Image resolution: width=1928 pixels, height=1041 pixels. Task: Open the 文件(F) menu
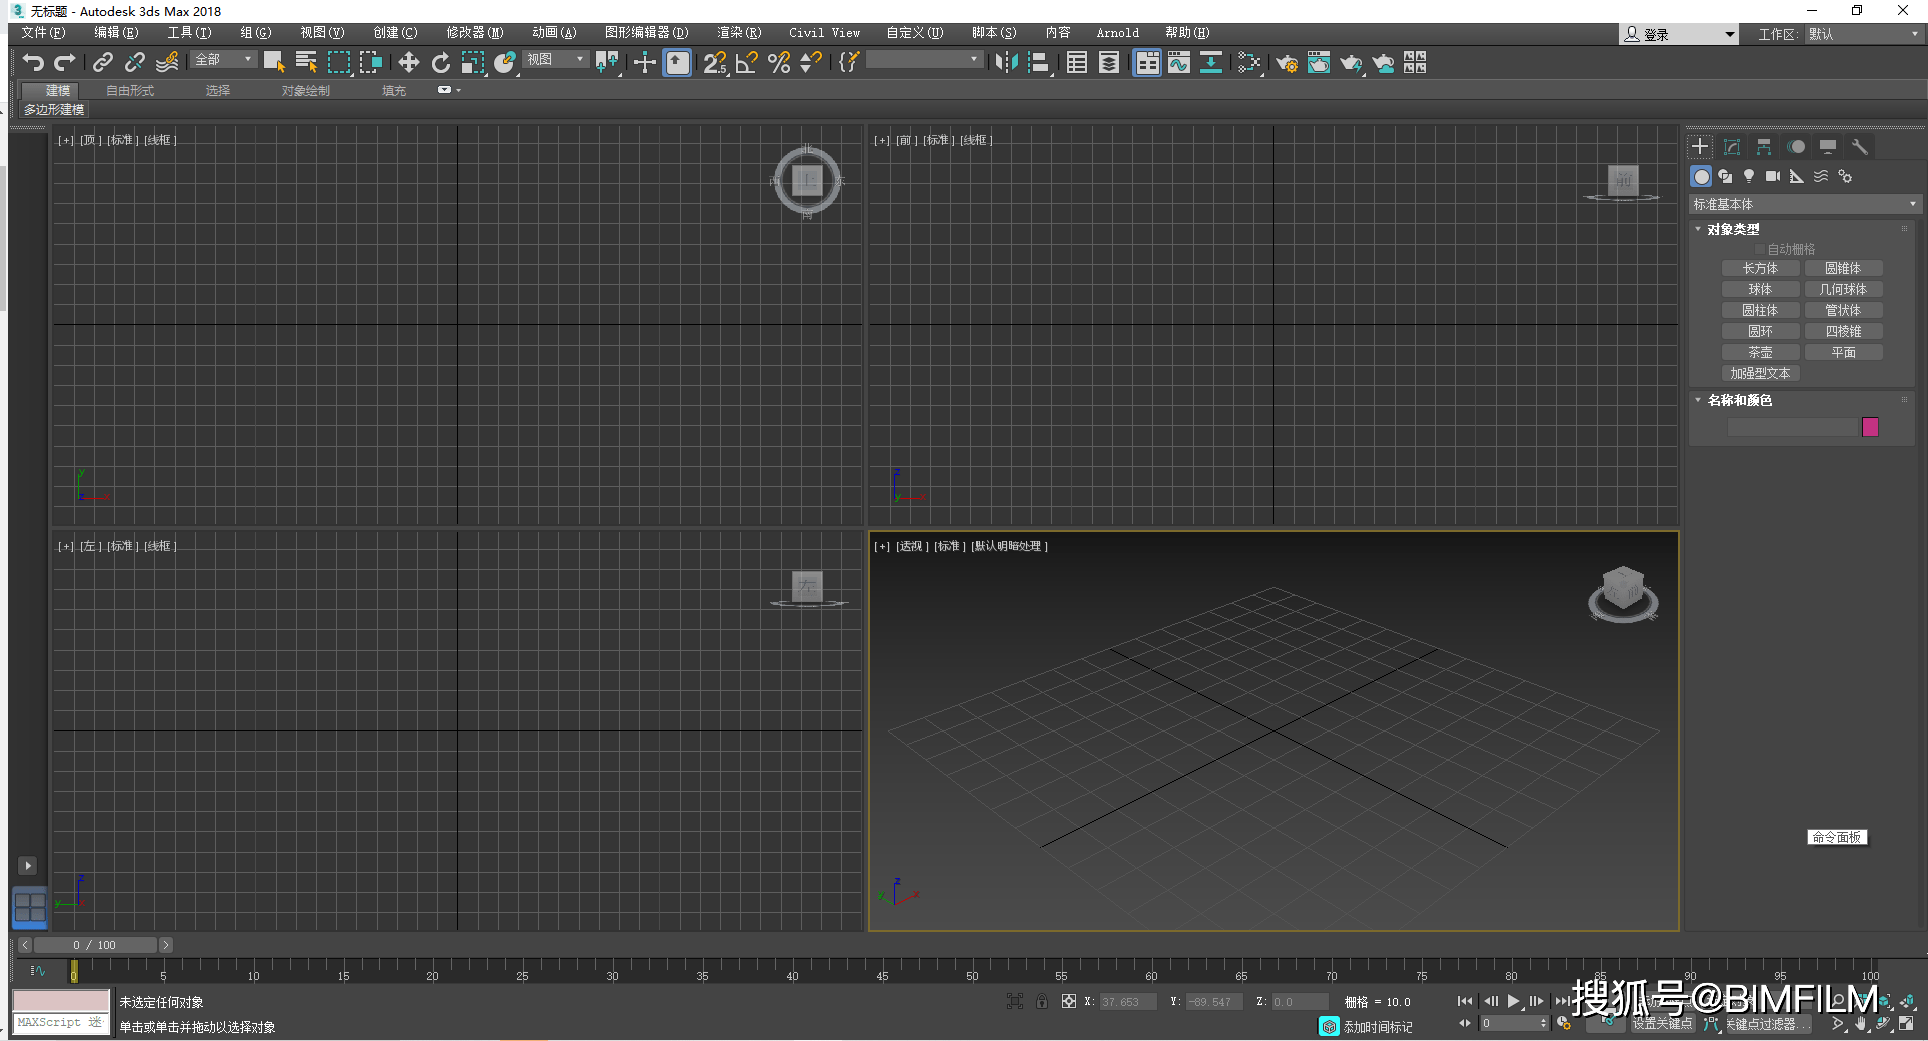point(43,33)
